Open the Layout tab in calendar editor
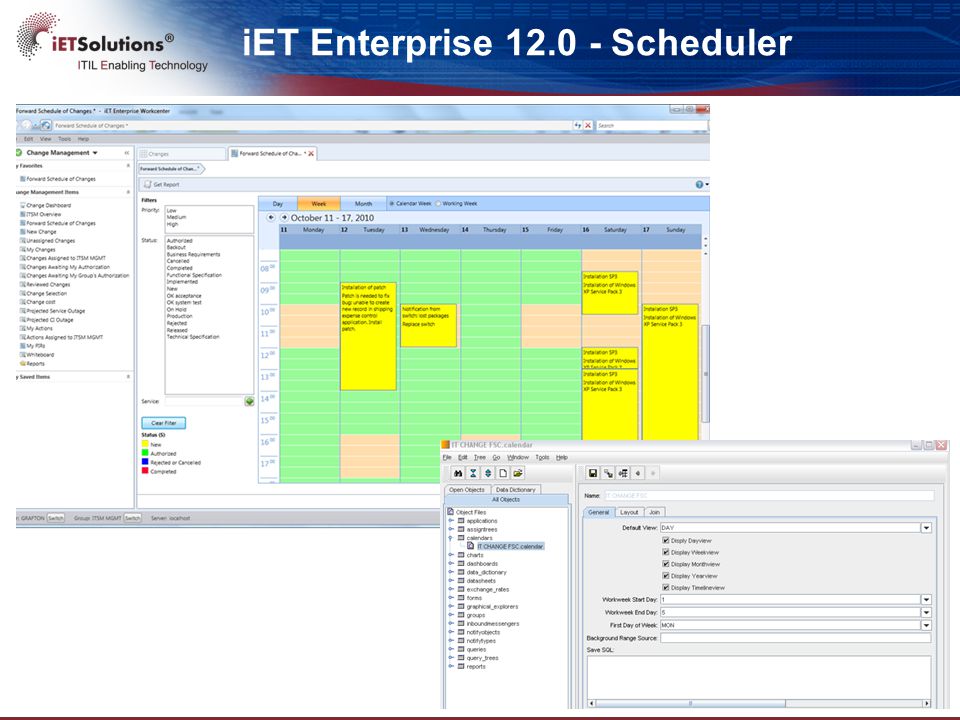This screenshot has height=720, width=960. [629, 512]
